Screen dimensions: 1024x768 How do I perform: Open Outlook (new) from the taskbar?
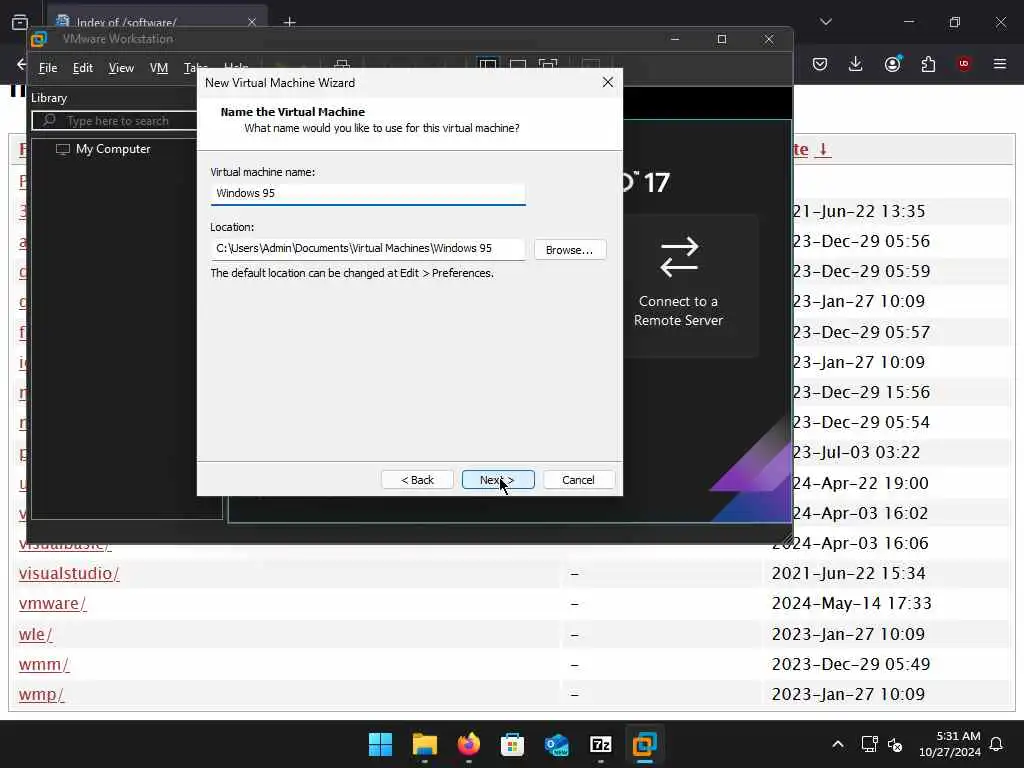[556, 744]
